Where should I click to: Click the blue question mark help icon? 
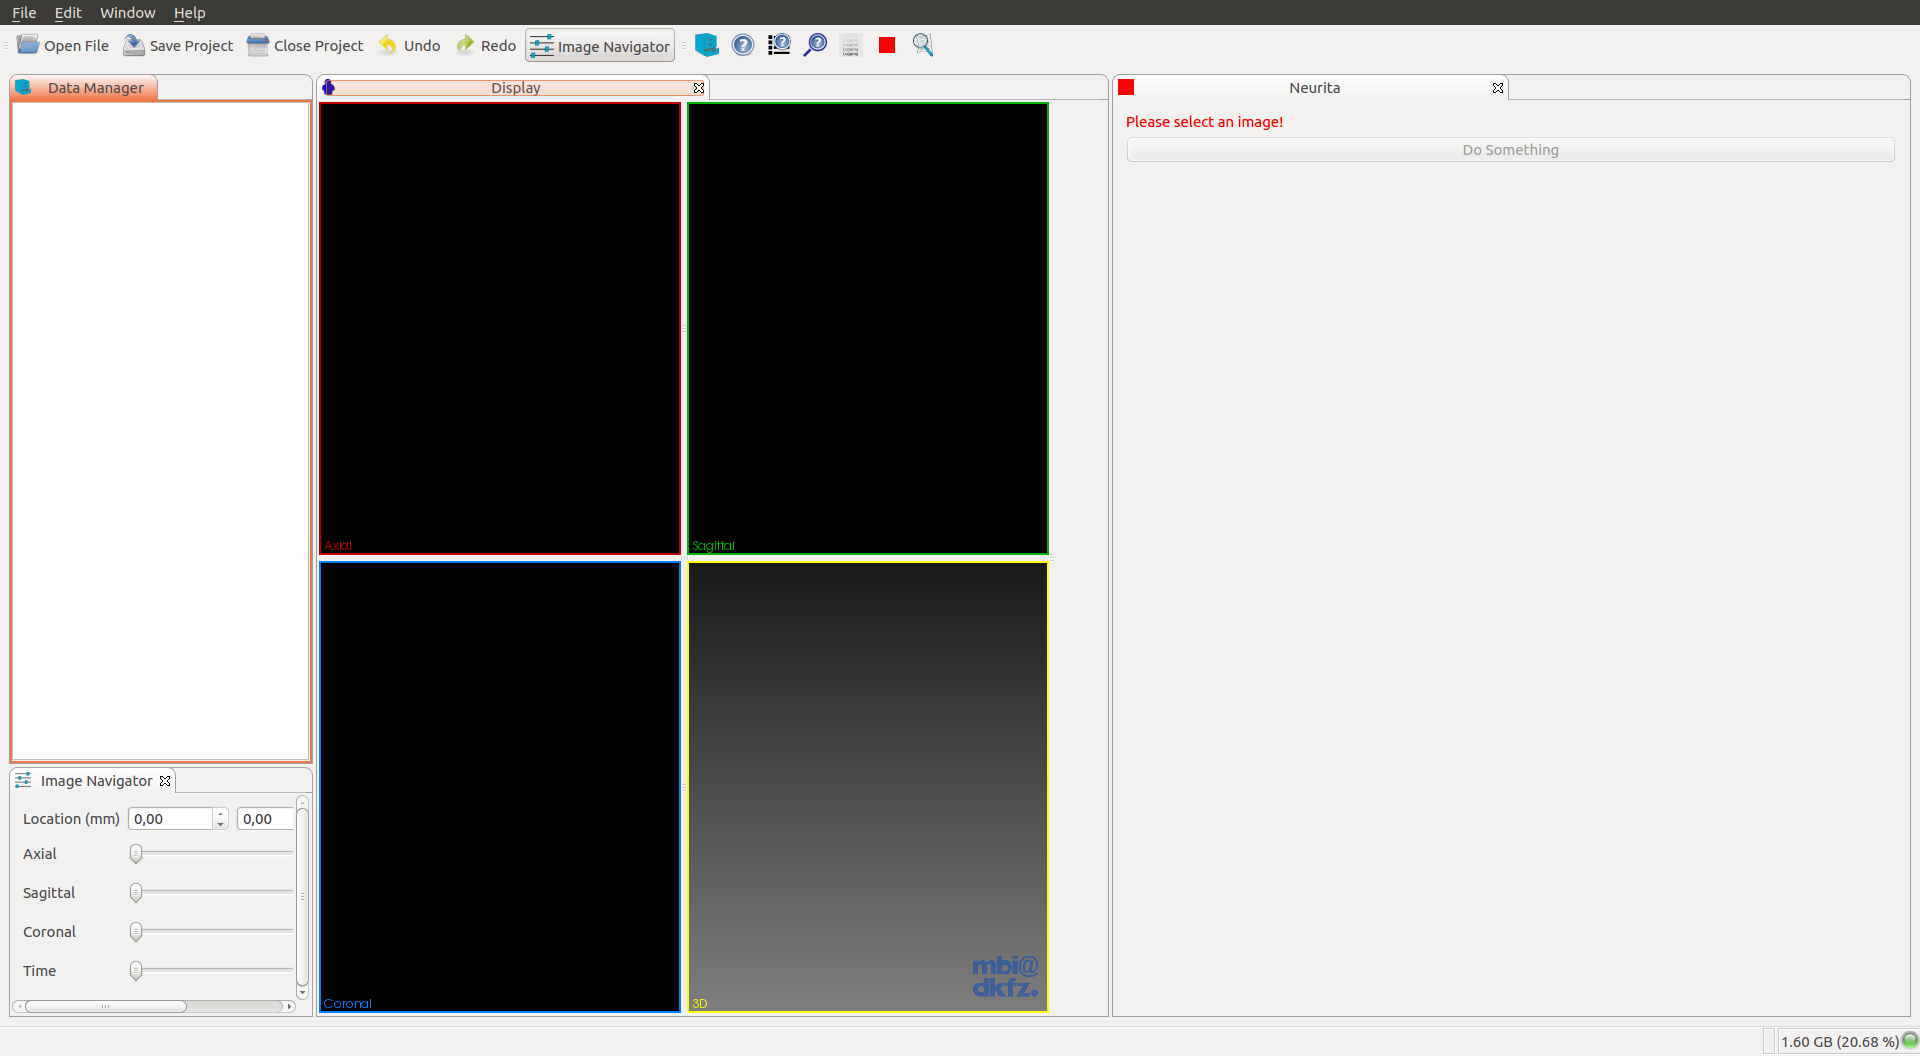click(x=743, y=45)
